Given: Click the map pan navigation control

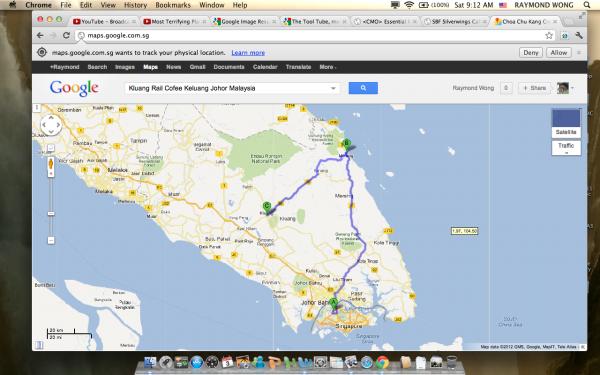Looking at the screenshot, I should 51,125.
